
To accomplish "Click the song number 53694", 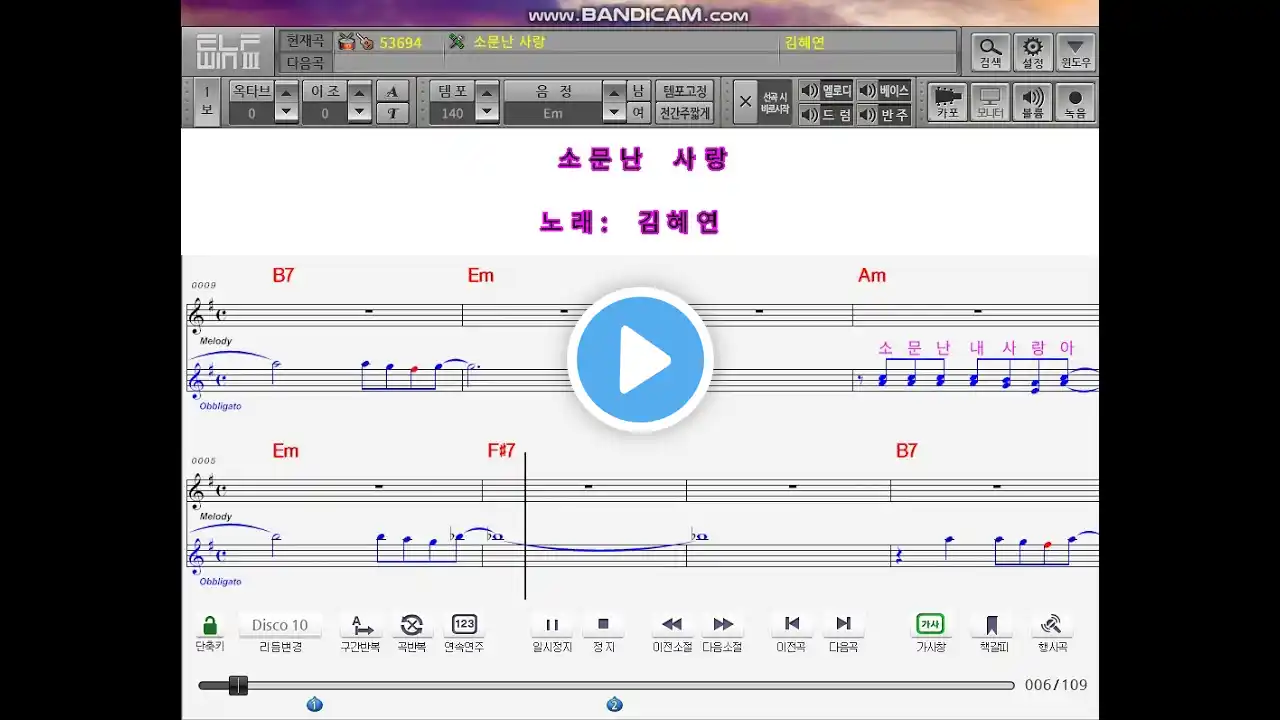I will (400, 42).
